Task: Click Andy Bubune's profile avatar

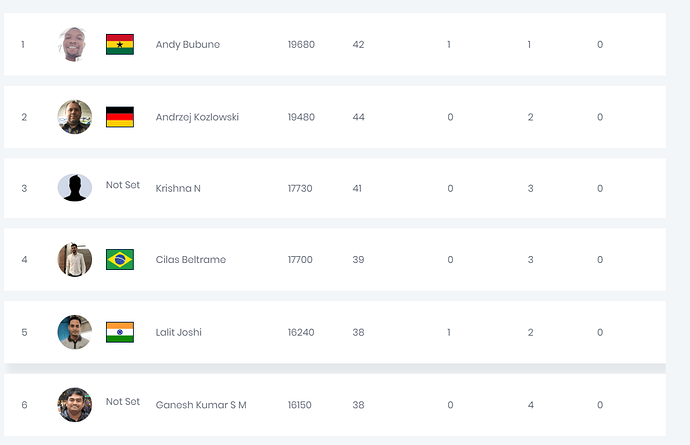Action: click(75, 44)
